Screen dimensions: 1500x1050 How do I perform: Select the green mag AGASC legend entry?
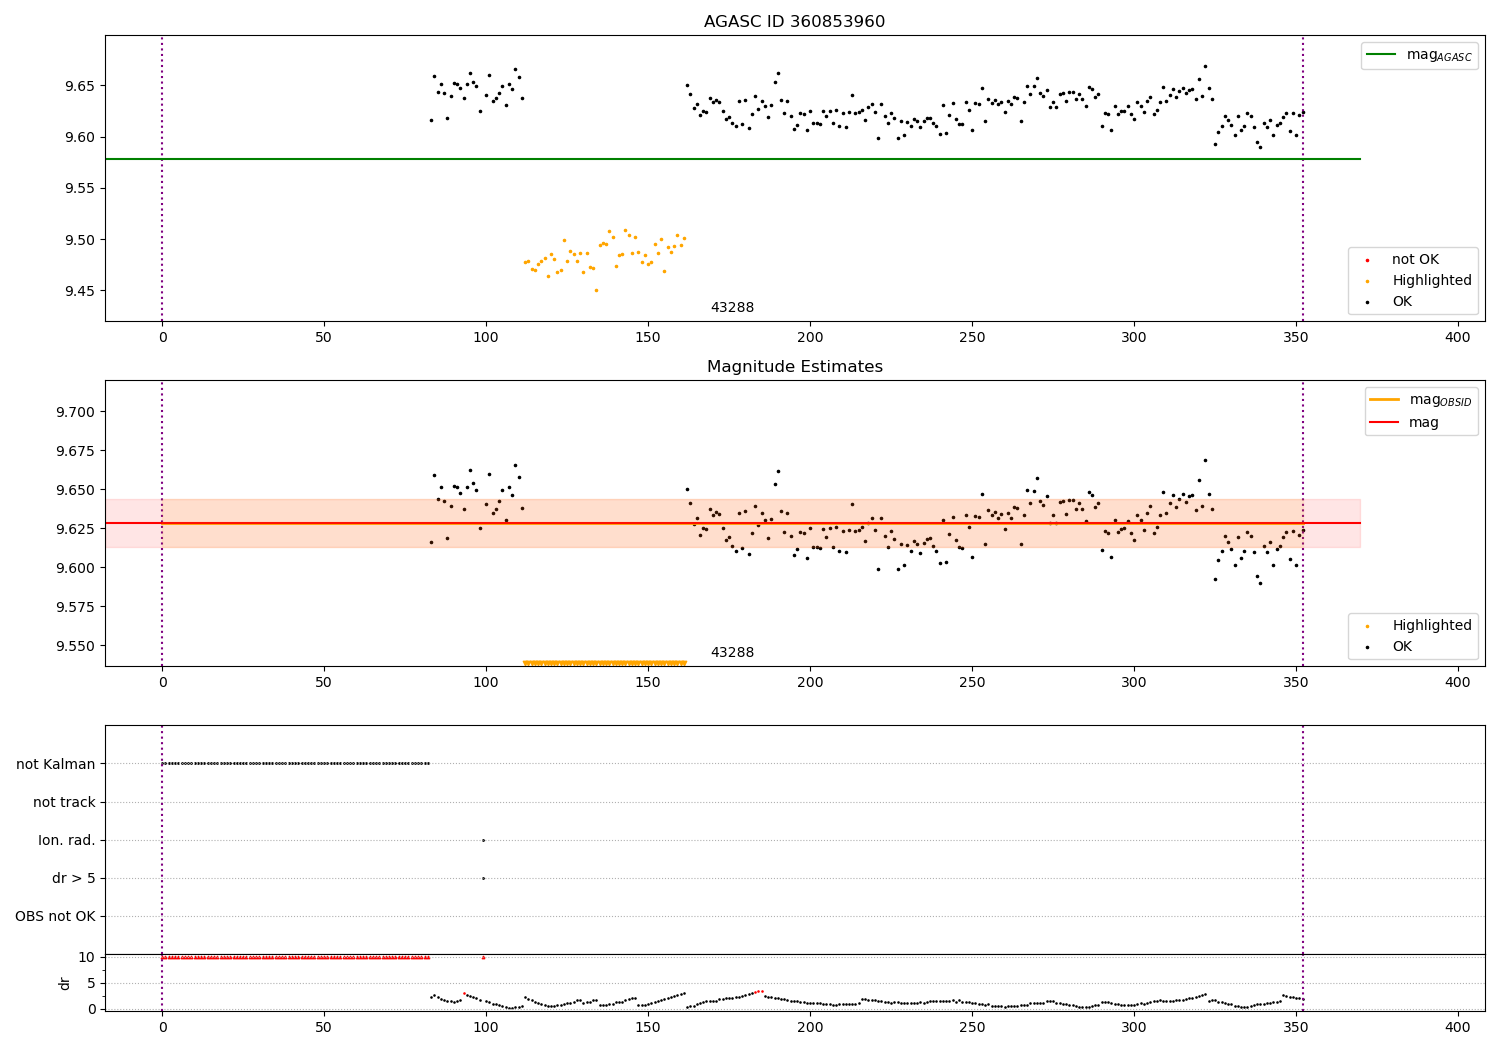pyautogui.click(x=1419, y=55)
